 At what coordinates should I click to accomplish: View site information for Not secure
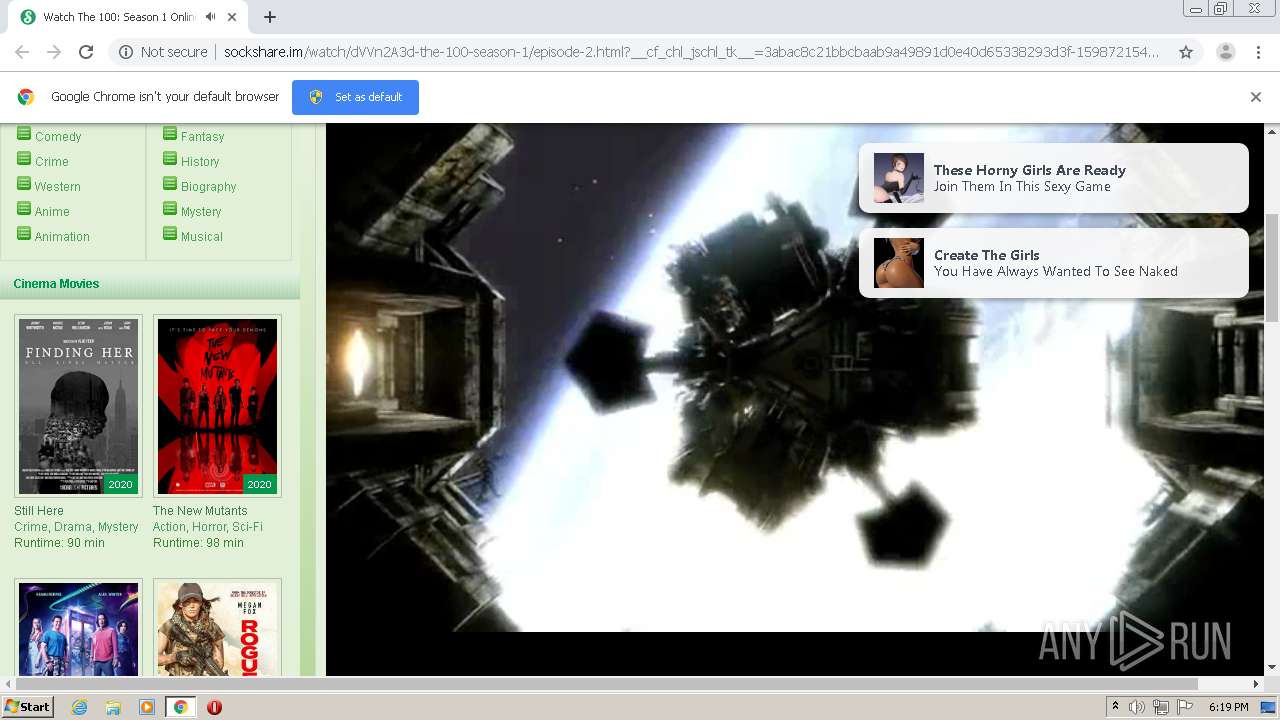click(164, 52)
